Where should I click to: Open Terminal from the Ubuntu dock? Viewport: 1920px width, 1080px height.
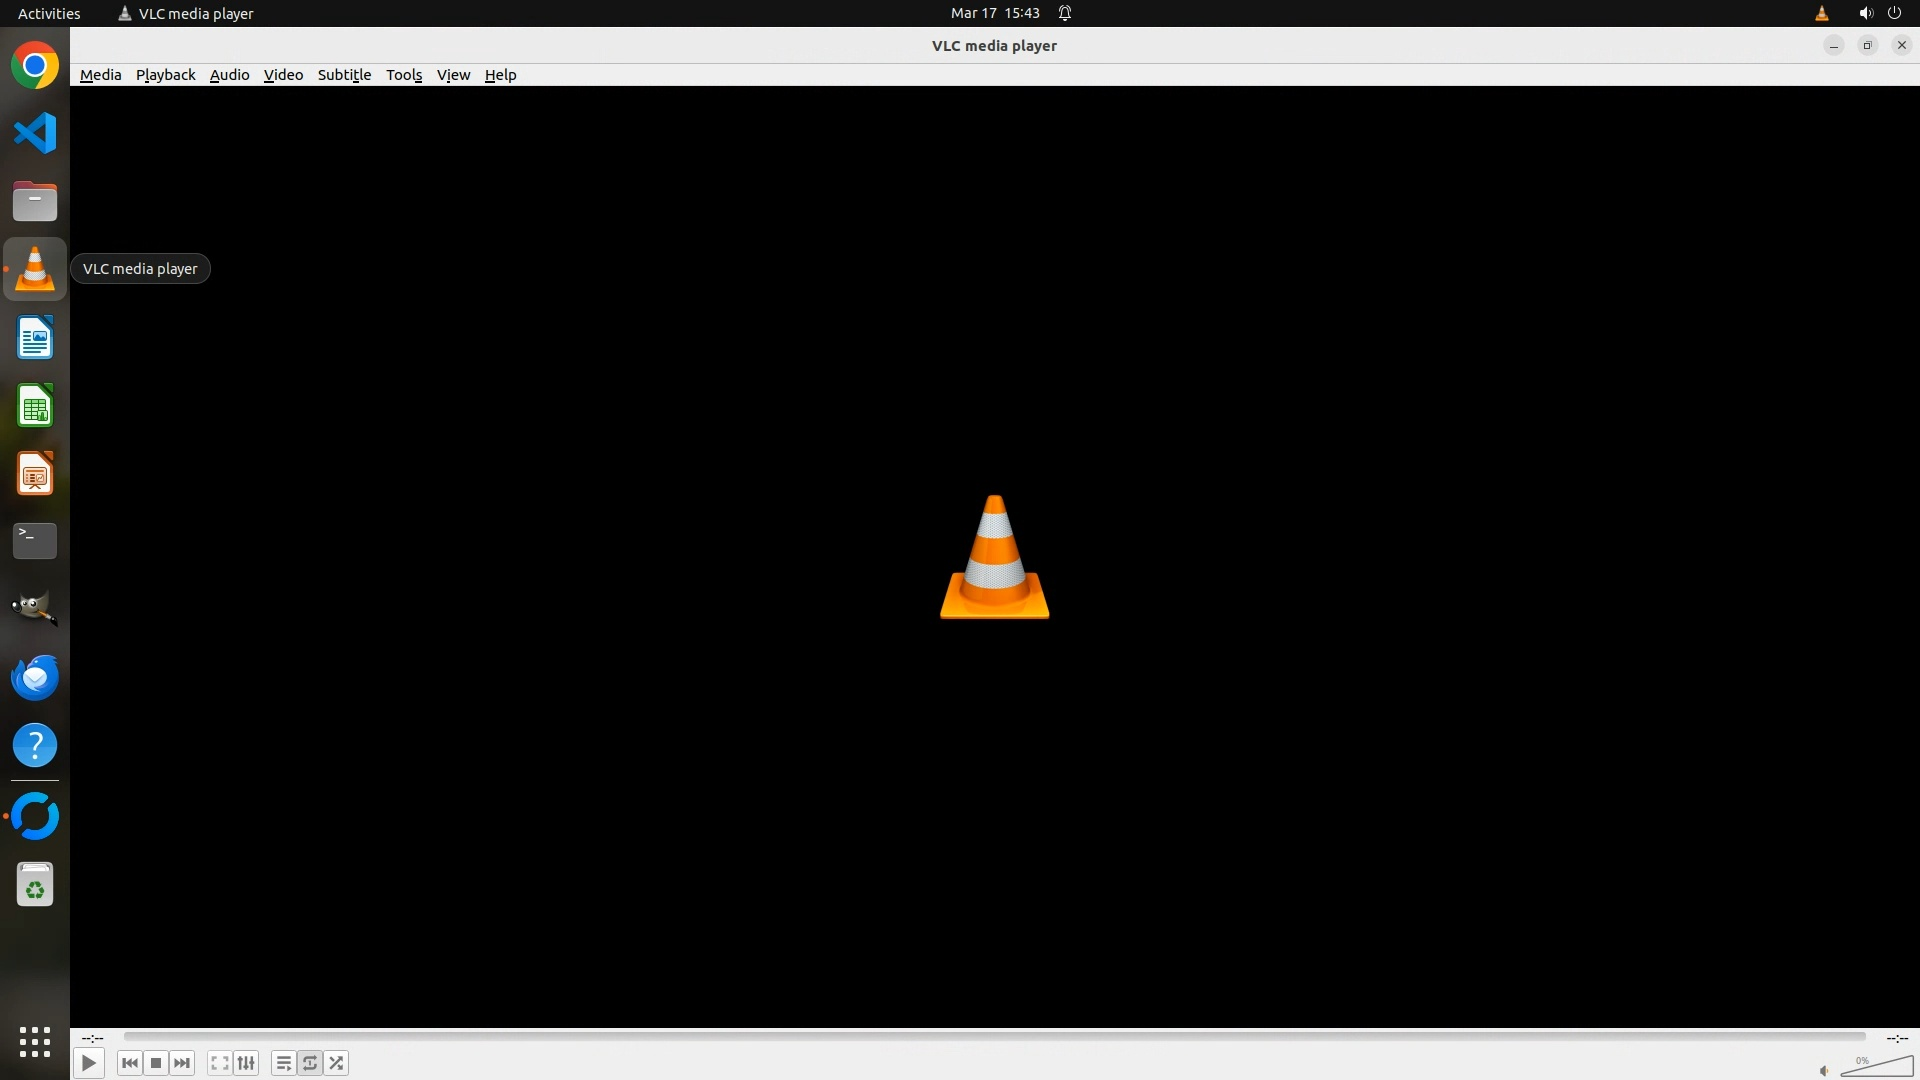[x=35, y=541]
